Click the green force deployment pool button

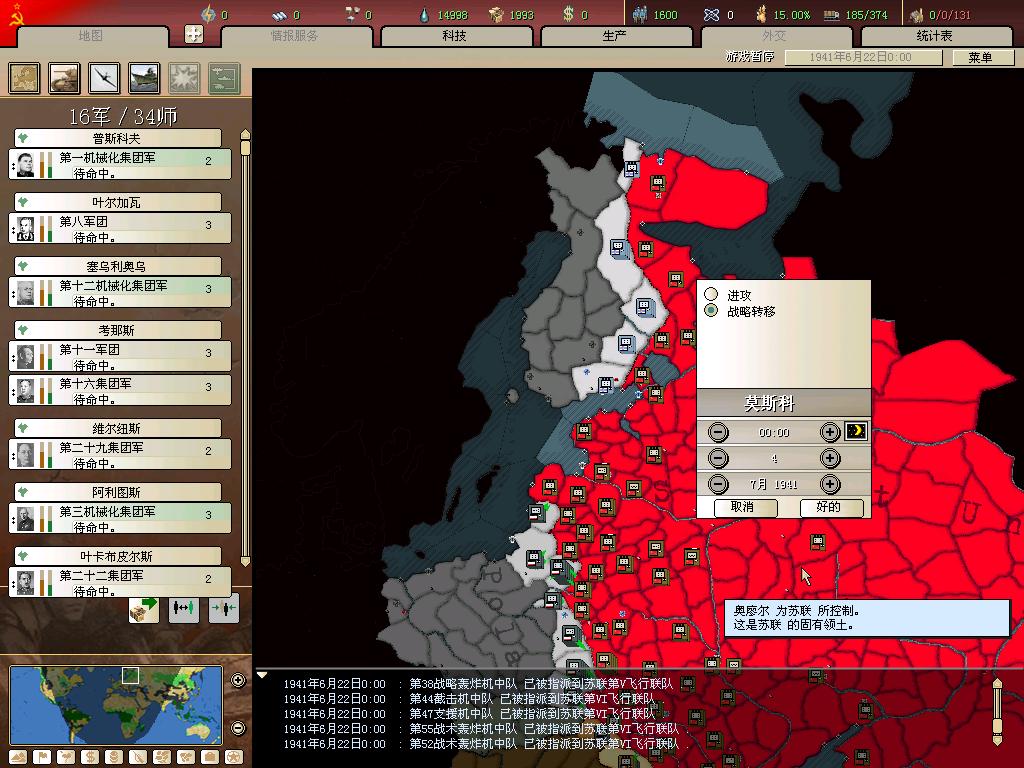pos(225,78)
